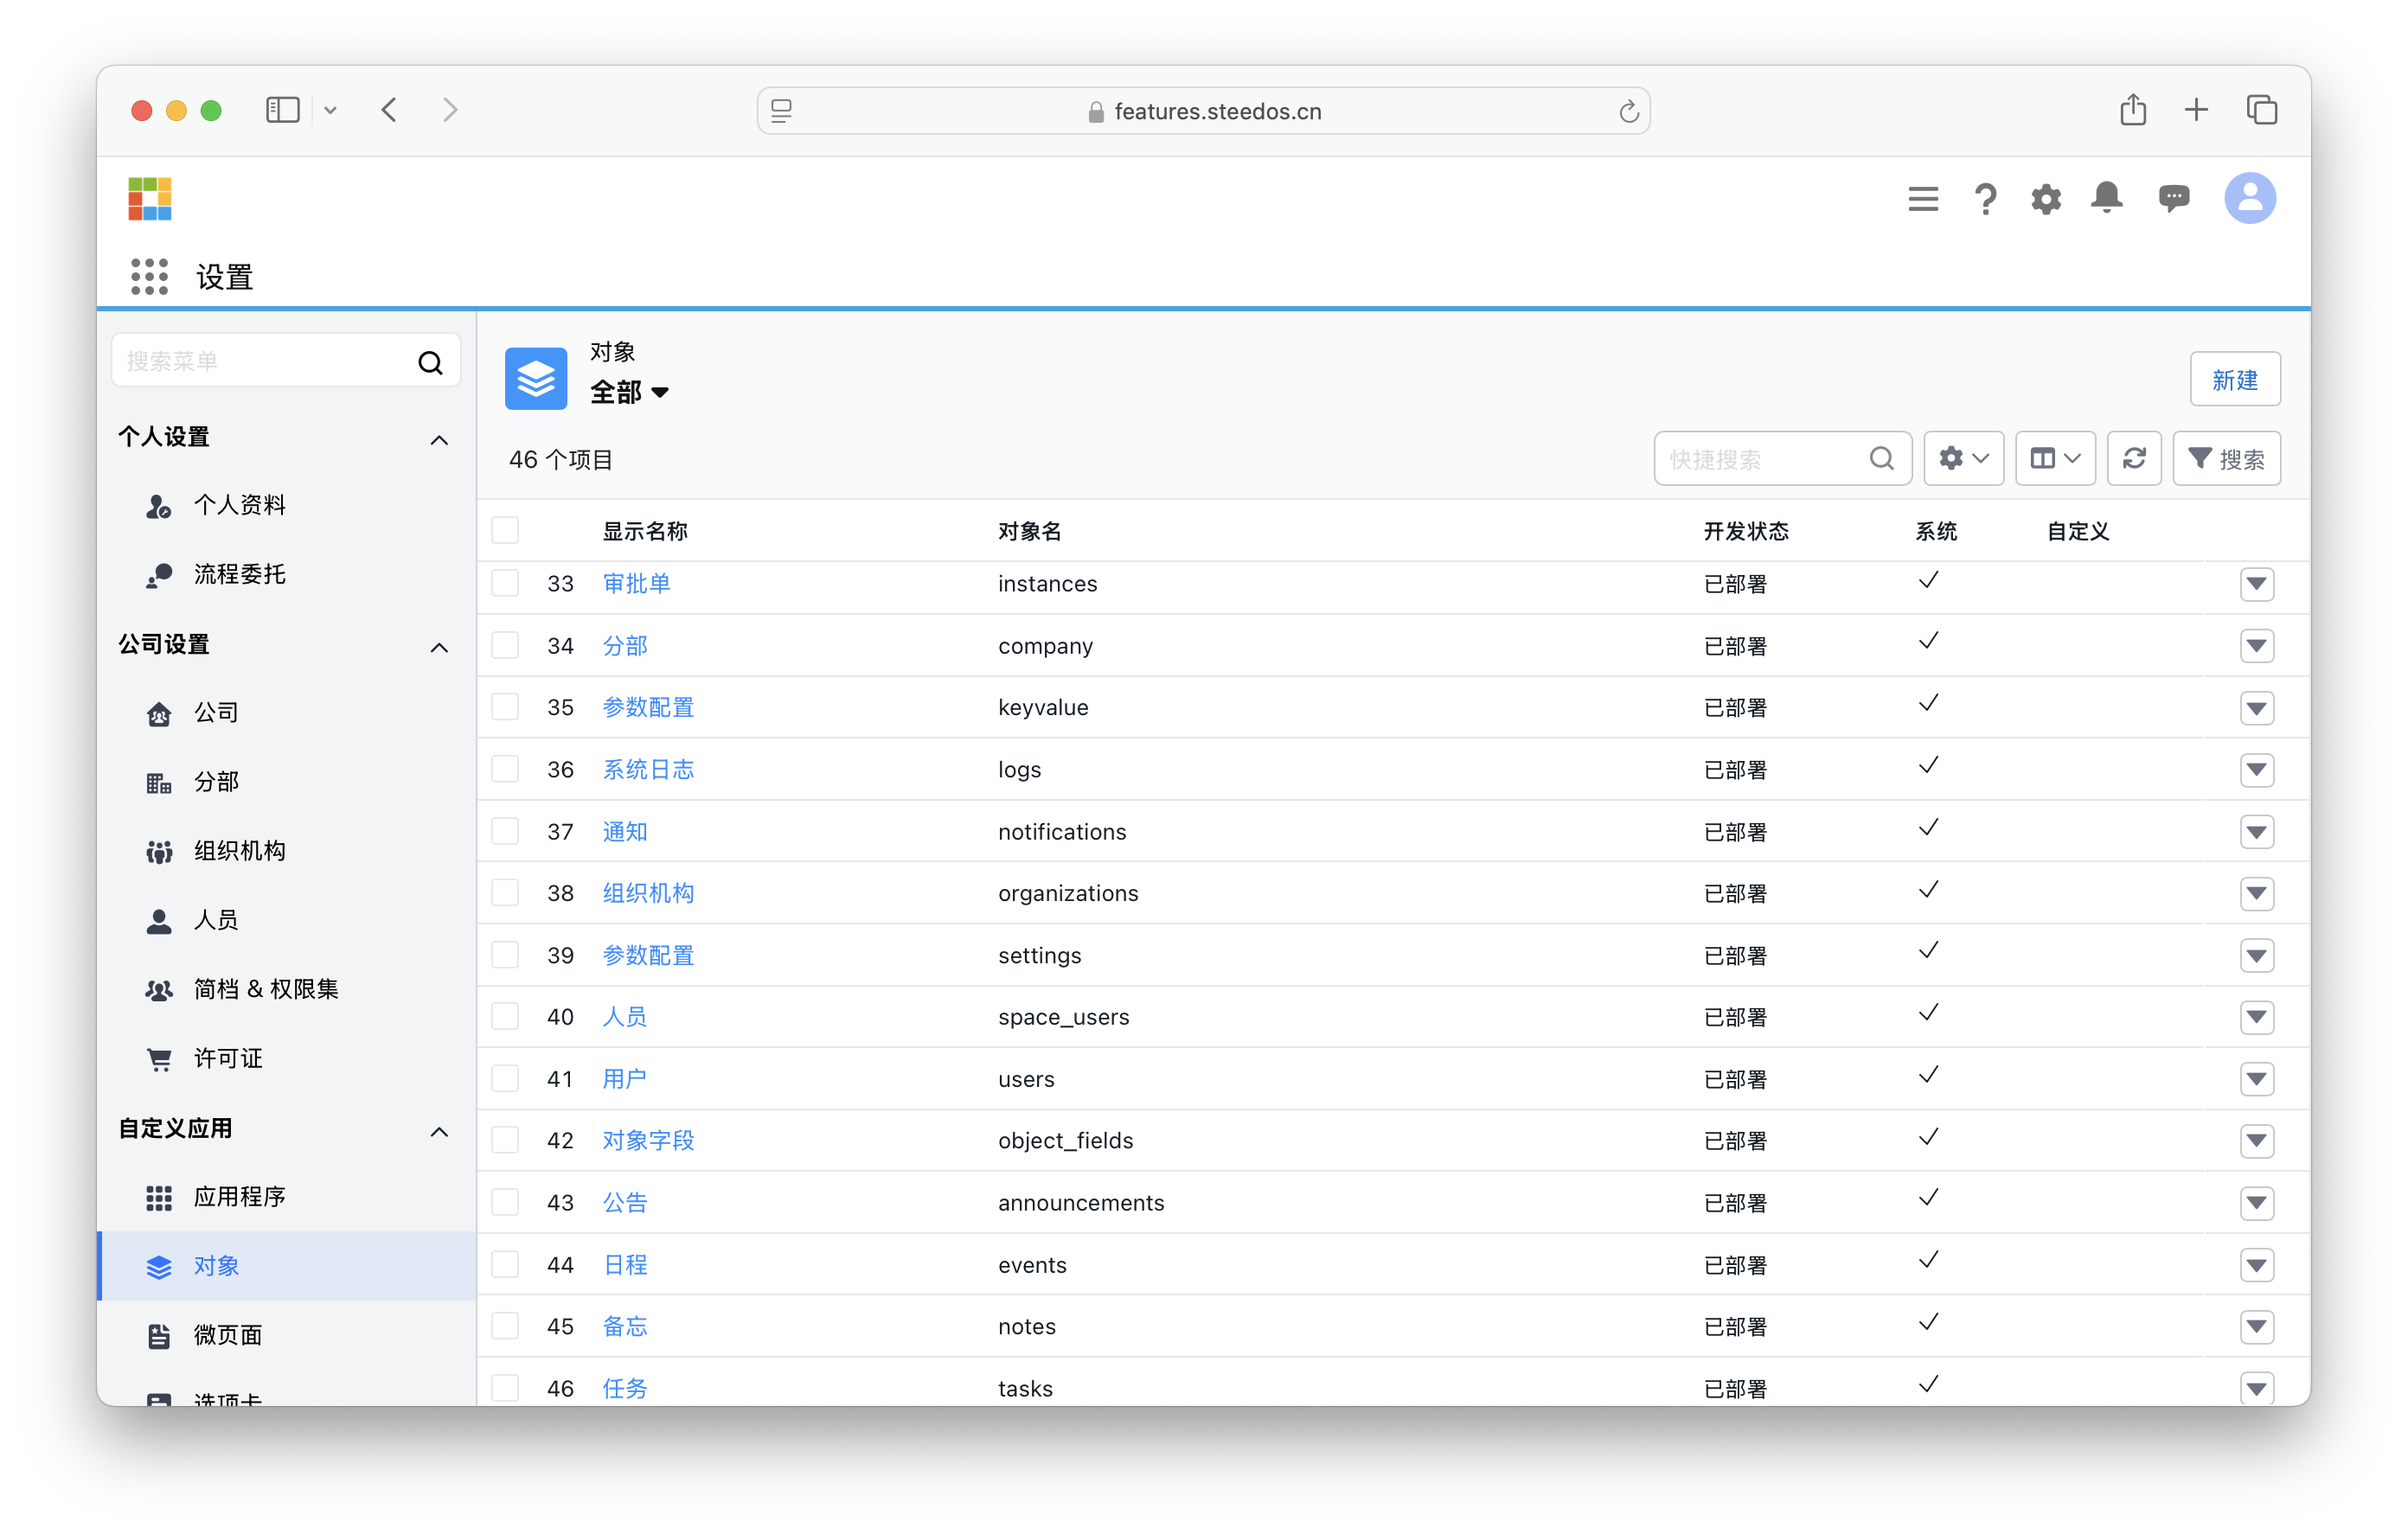2408x1534 pixels.
Task: Collapse the 公司设置 section
Action: [438, 647]
